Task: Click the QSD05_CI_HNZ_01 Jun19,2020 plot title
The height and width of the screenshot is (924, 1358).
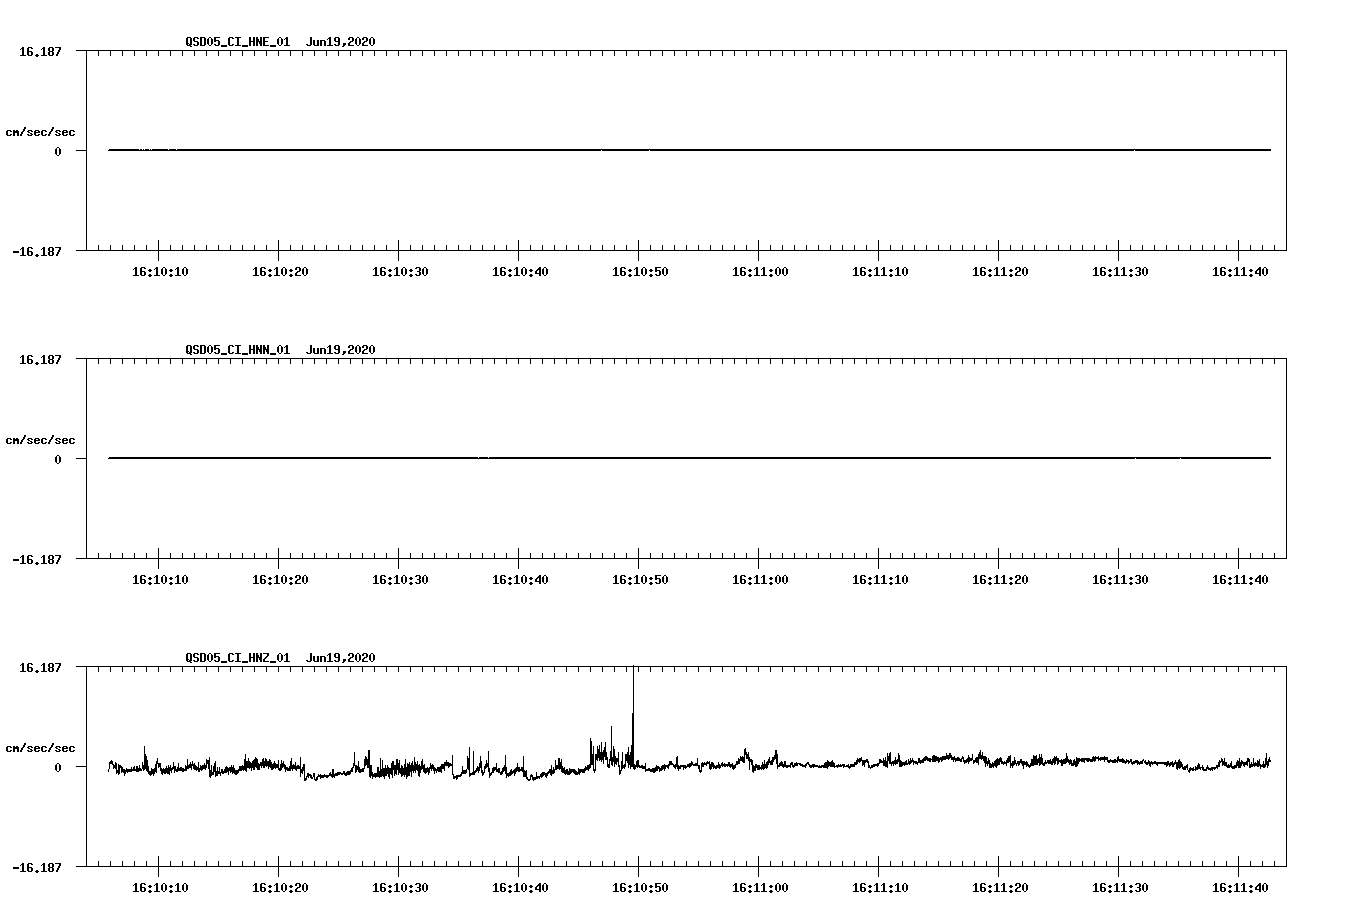Action: click(x=280, y=658)
